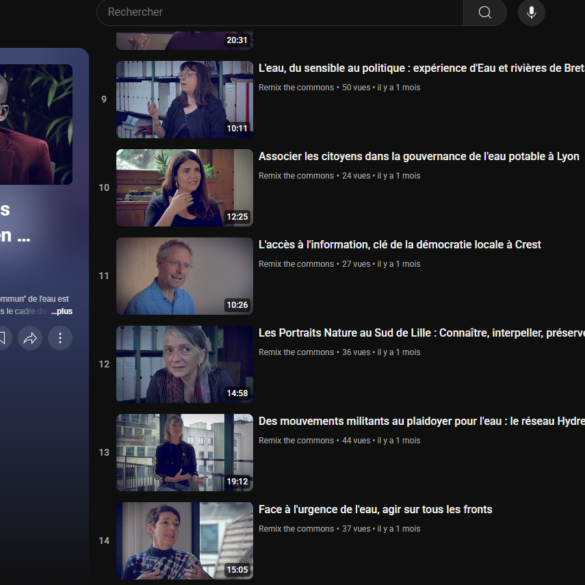
Task: Click the '36 vues' view count text
Action: pos(356,352)
